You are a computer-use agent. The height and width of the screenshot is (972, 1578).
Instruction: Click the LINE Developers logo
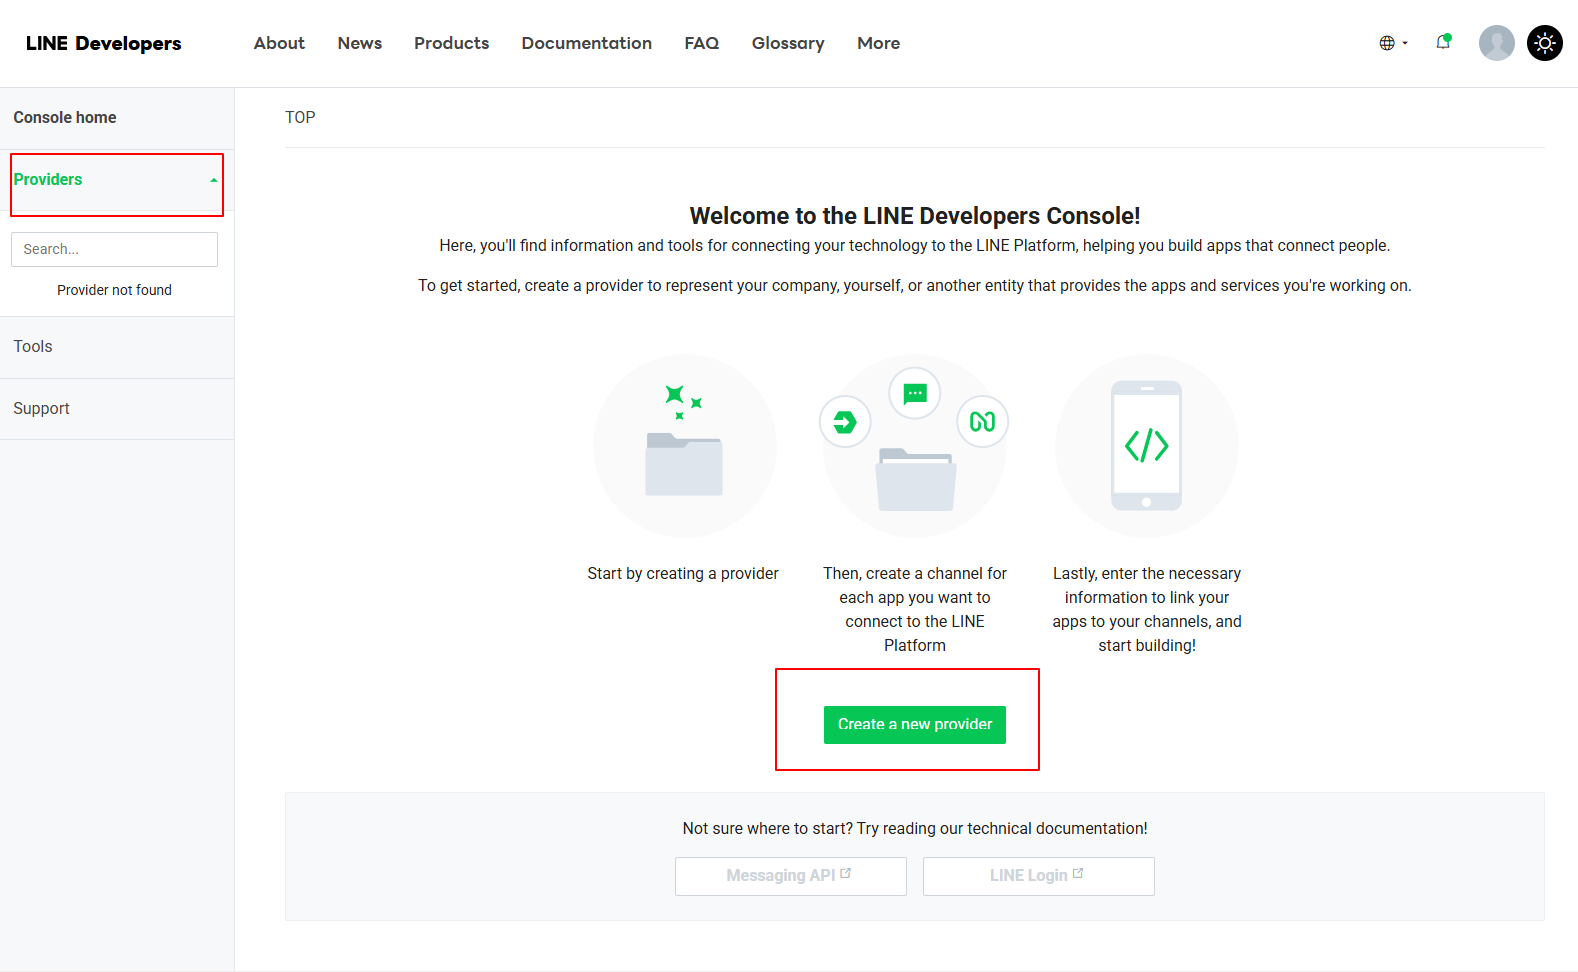pos(104,43)
